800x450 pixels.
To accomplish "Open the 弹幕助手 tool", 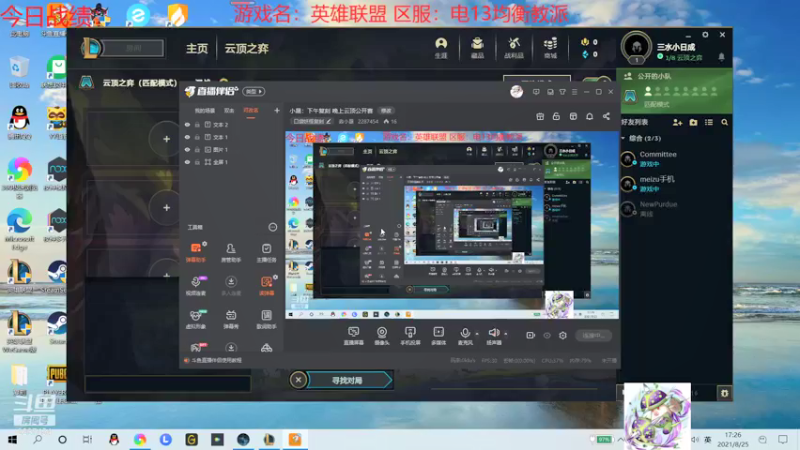I will pos(195,252).
